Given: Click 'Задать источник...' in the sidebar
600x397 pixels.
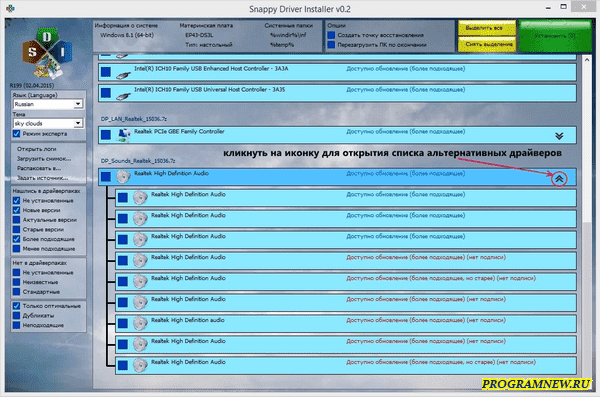Looking at the screenshot, I should [x=42, y=178].
